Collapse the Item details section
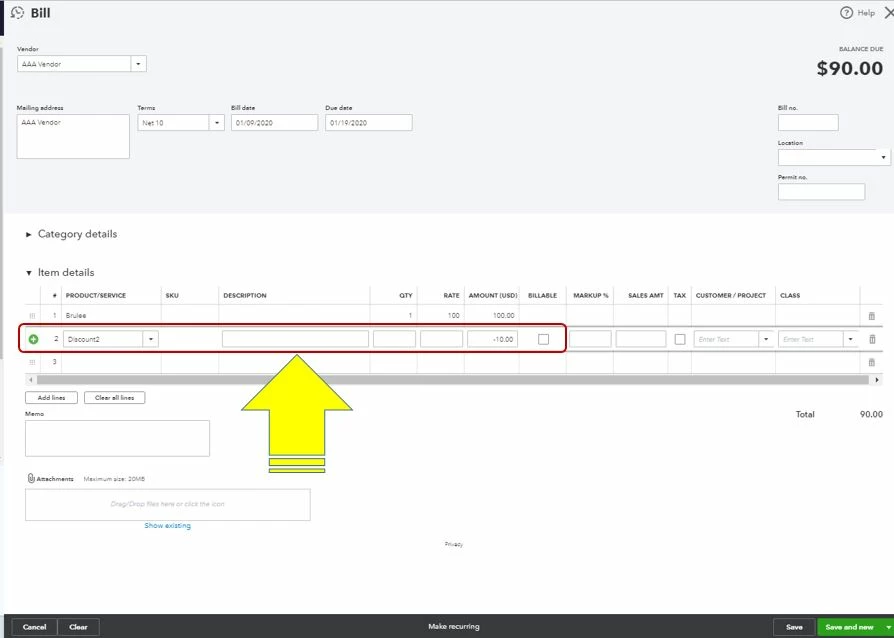Screen dimensions: 894x638 coord(29,273)
